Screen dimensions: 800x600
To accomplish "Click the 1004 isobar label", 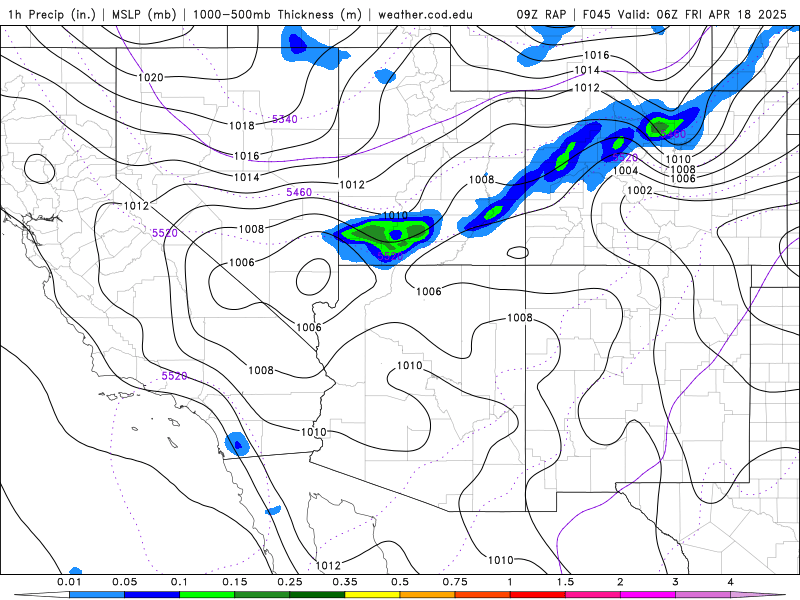I will (626, 170).
